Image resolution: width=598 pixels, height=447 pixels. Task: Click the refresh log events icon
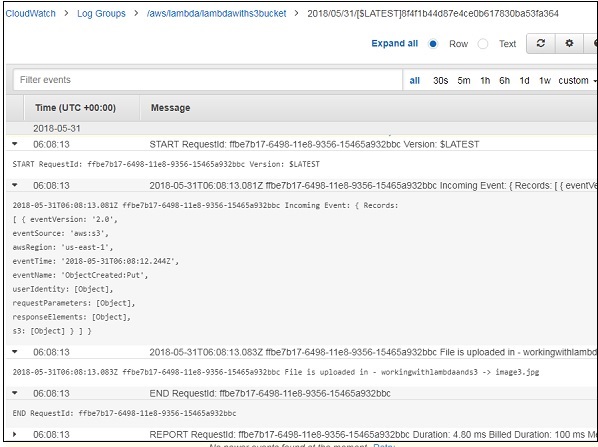(541, 43)
